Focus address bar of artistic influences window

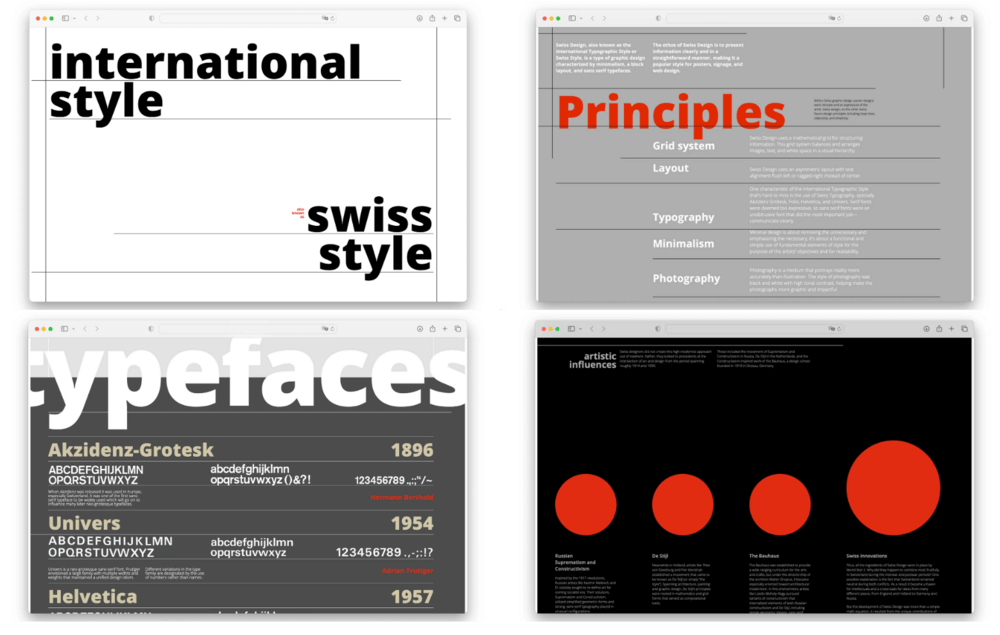pos(754,329)
